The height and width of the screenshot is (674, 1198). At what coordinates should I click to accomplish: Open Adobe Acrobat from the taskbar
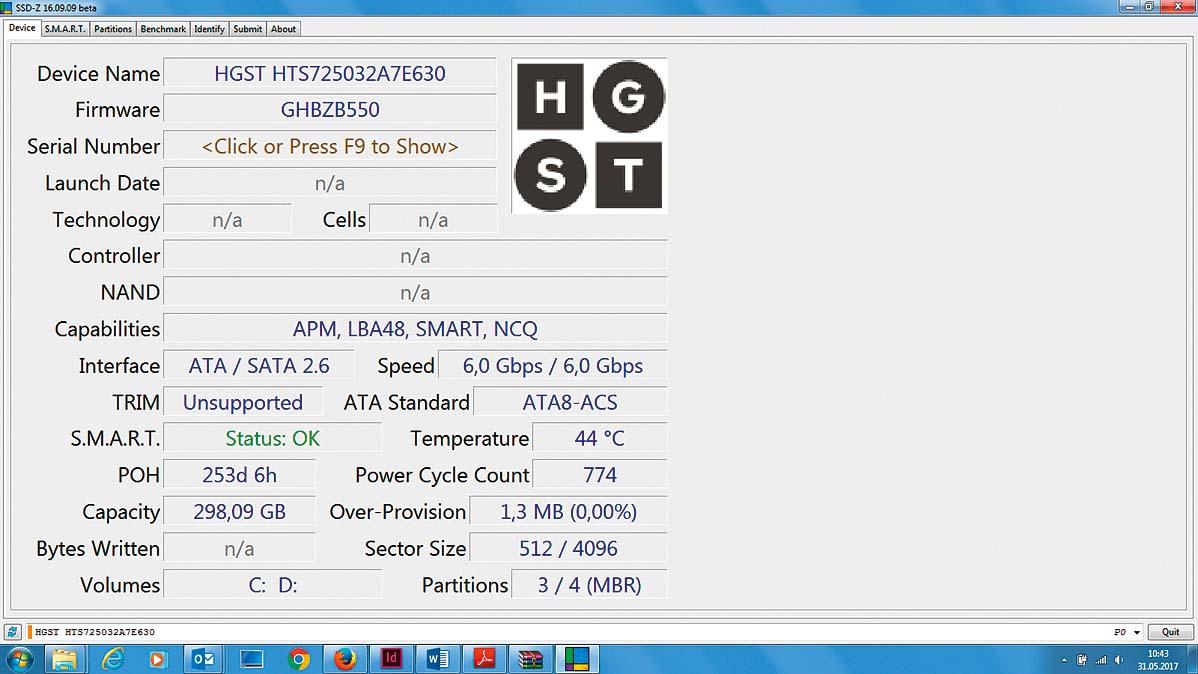(484, 659)
